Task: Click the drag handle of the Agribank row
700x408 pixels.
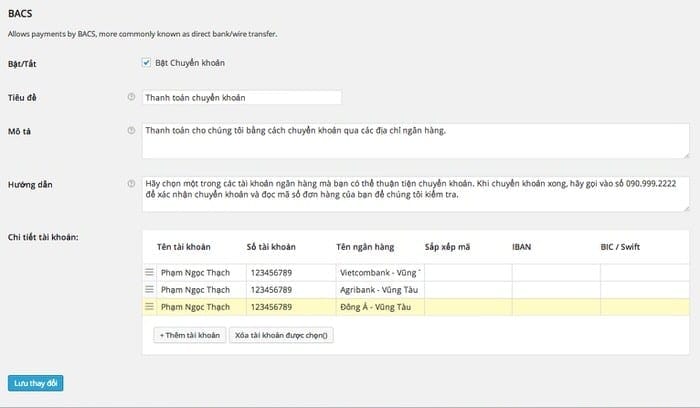Action: pos(150,289)
